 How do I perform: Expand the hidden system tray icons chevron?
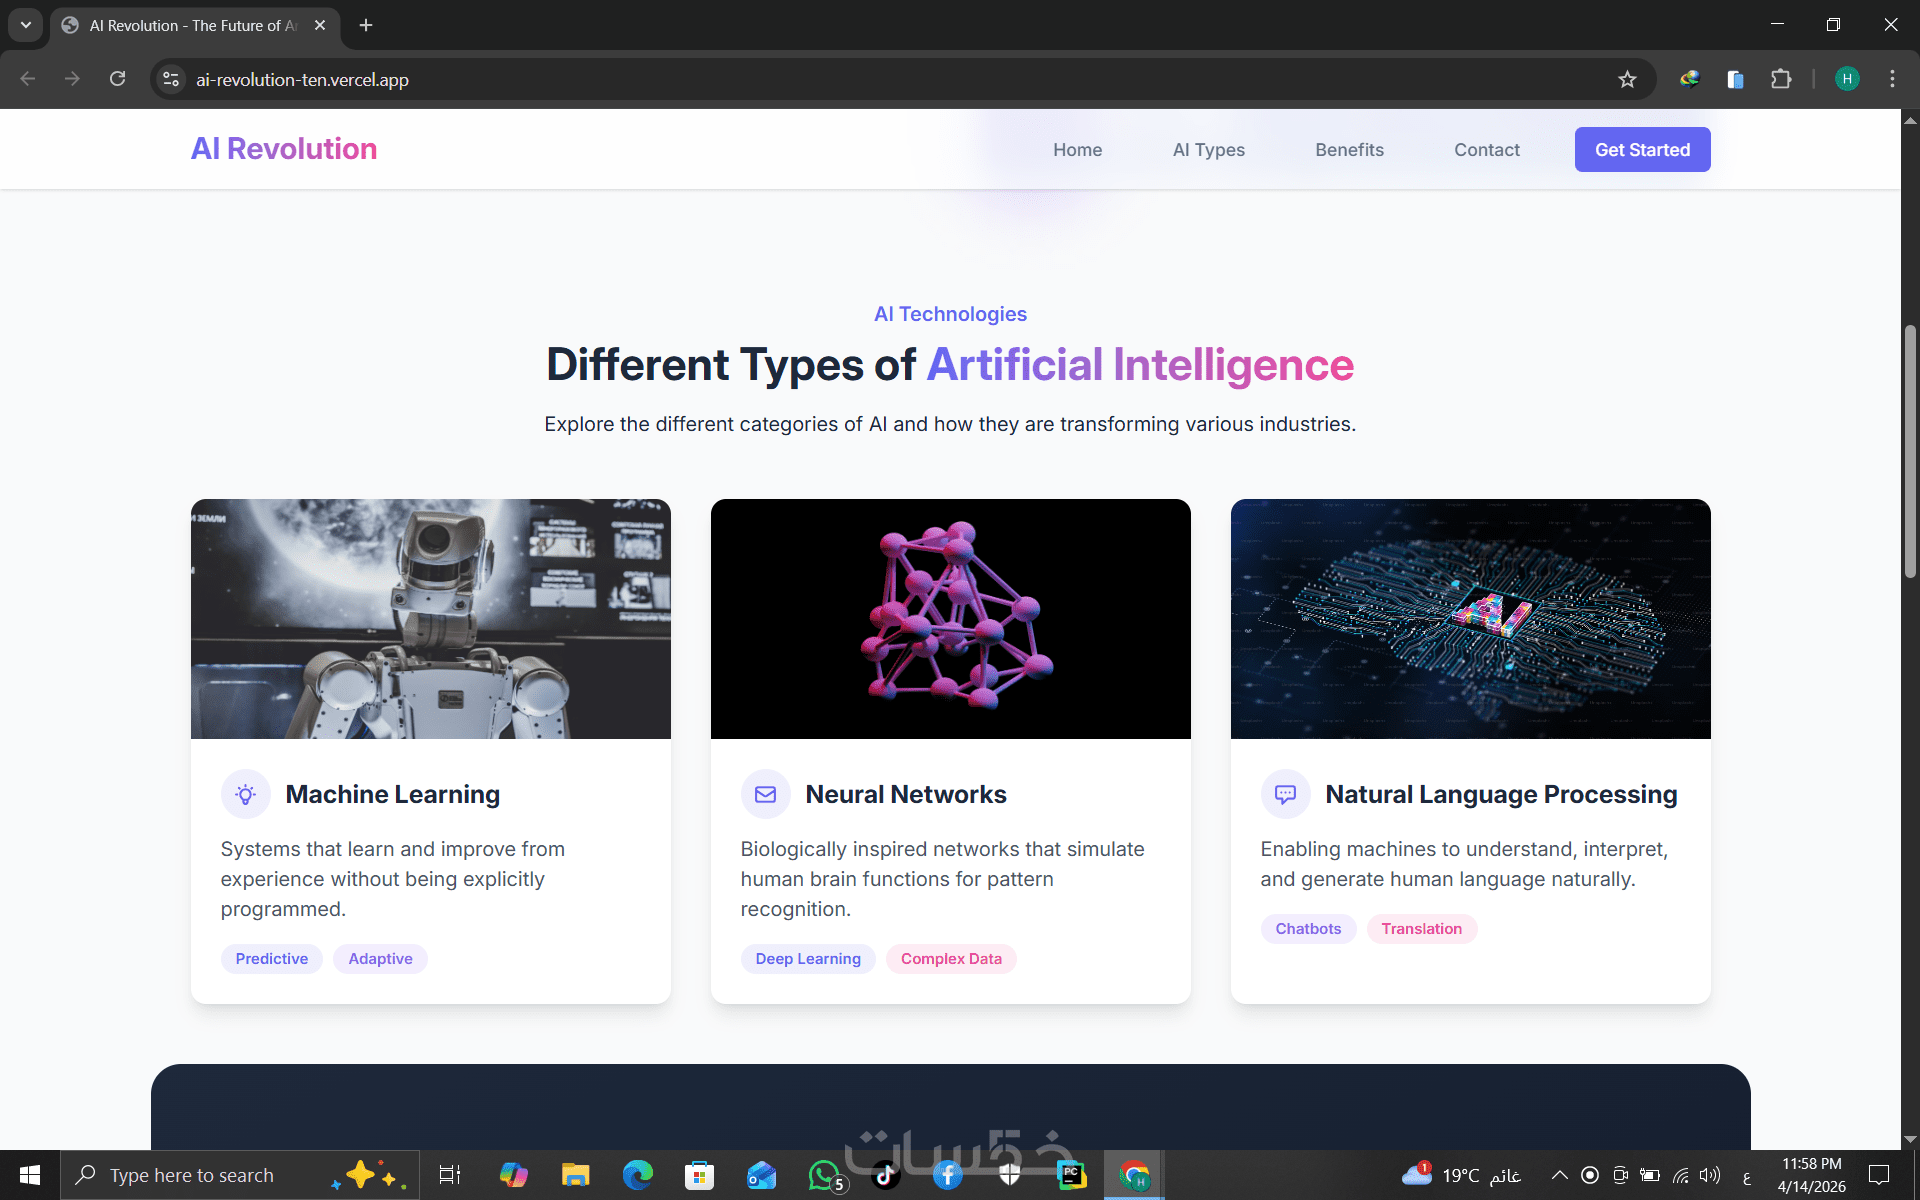[1559, 1175]
